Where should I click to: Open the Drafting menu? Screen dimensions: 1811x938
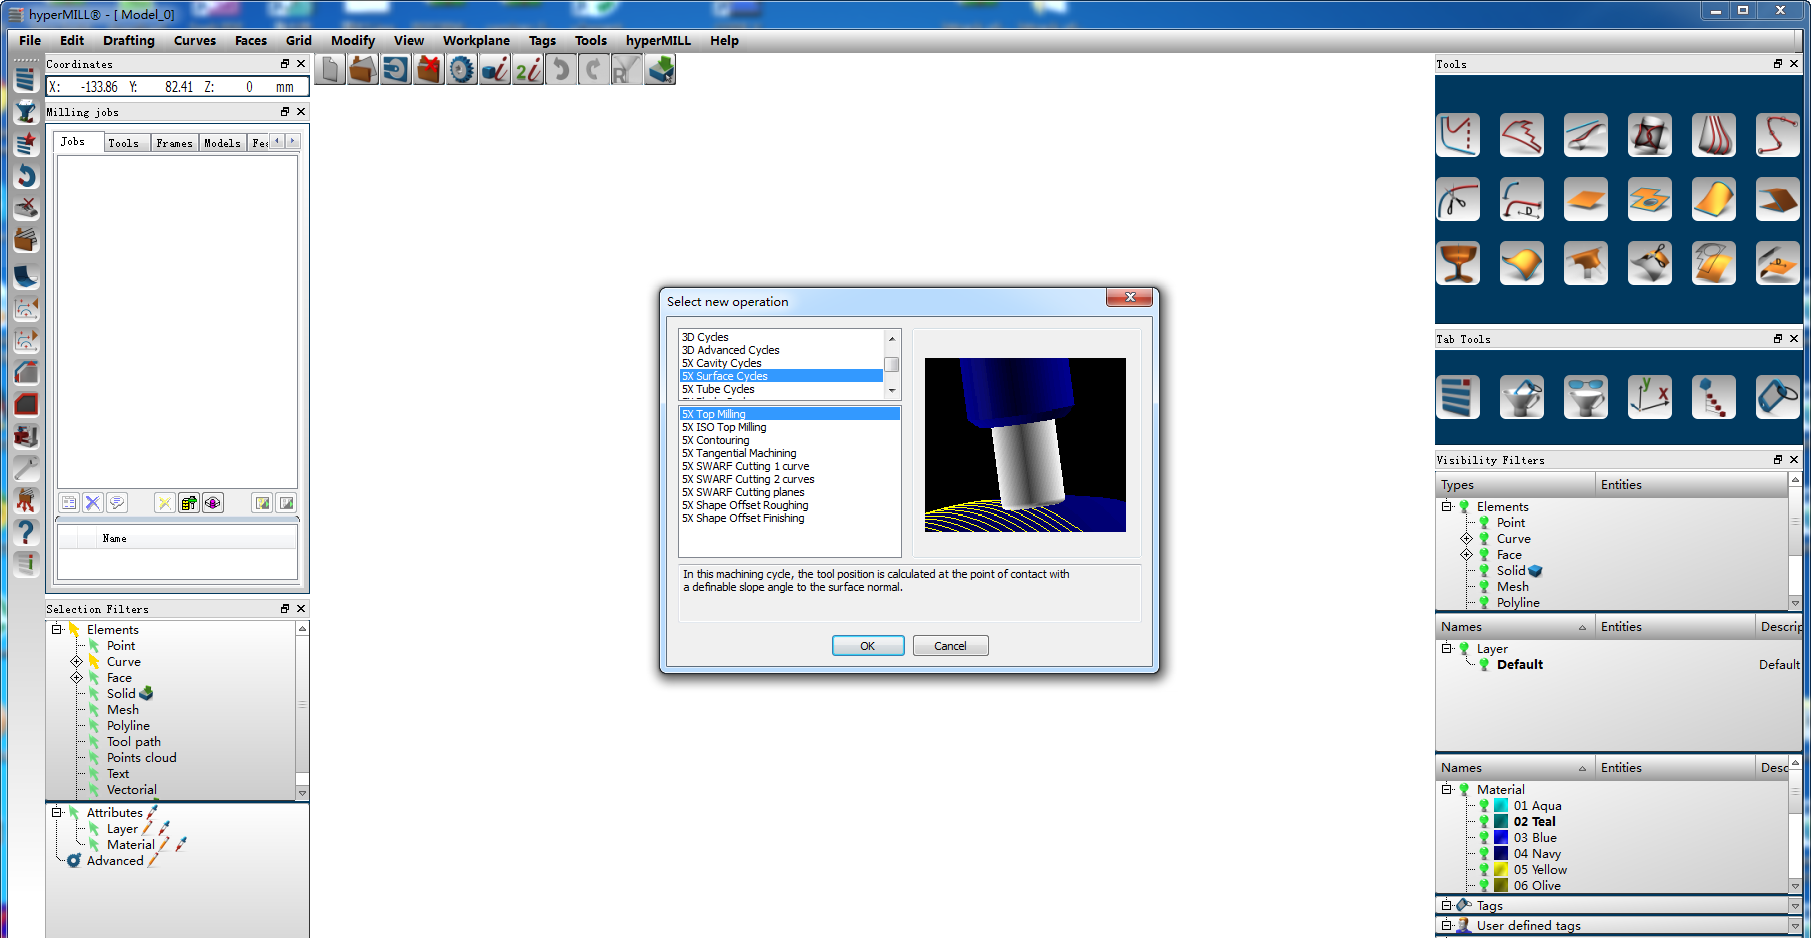(x=129, y=41)
